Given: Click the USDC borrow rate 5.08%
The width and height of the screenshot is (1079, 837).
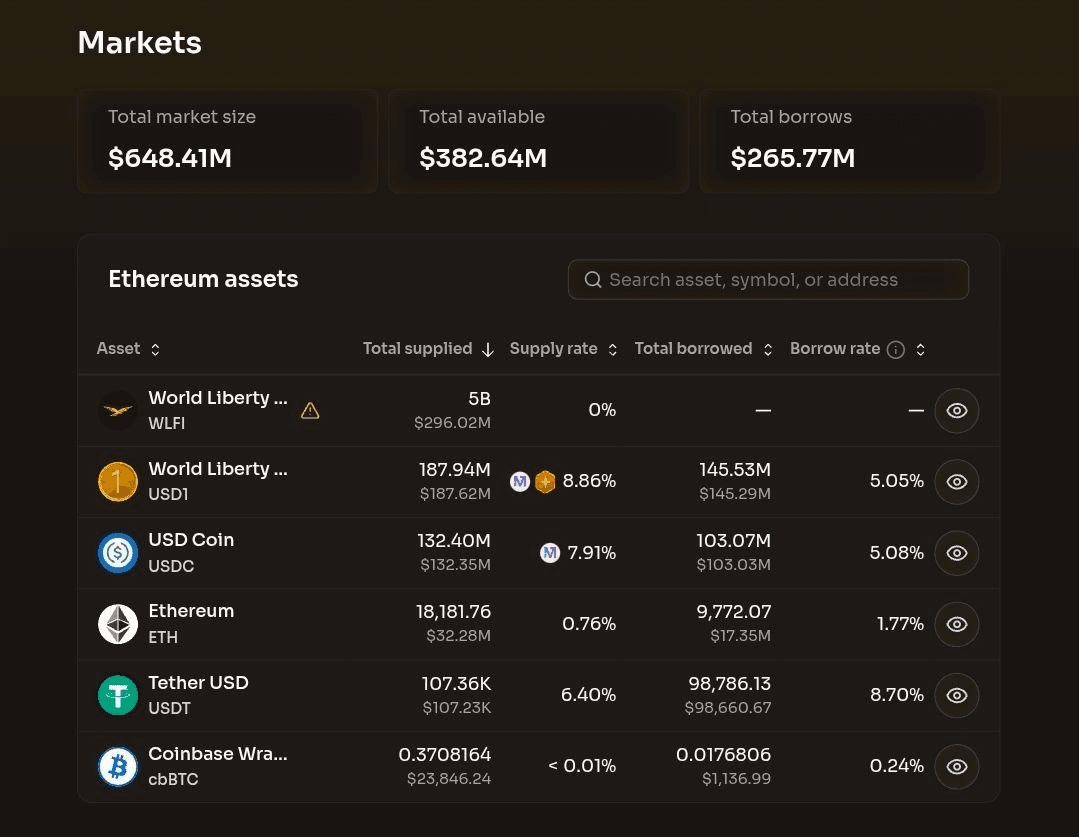Looking at the screenshot, I should click(897, 553).
